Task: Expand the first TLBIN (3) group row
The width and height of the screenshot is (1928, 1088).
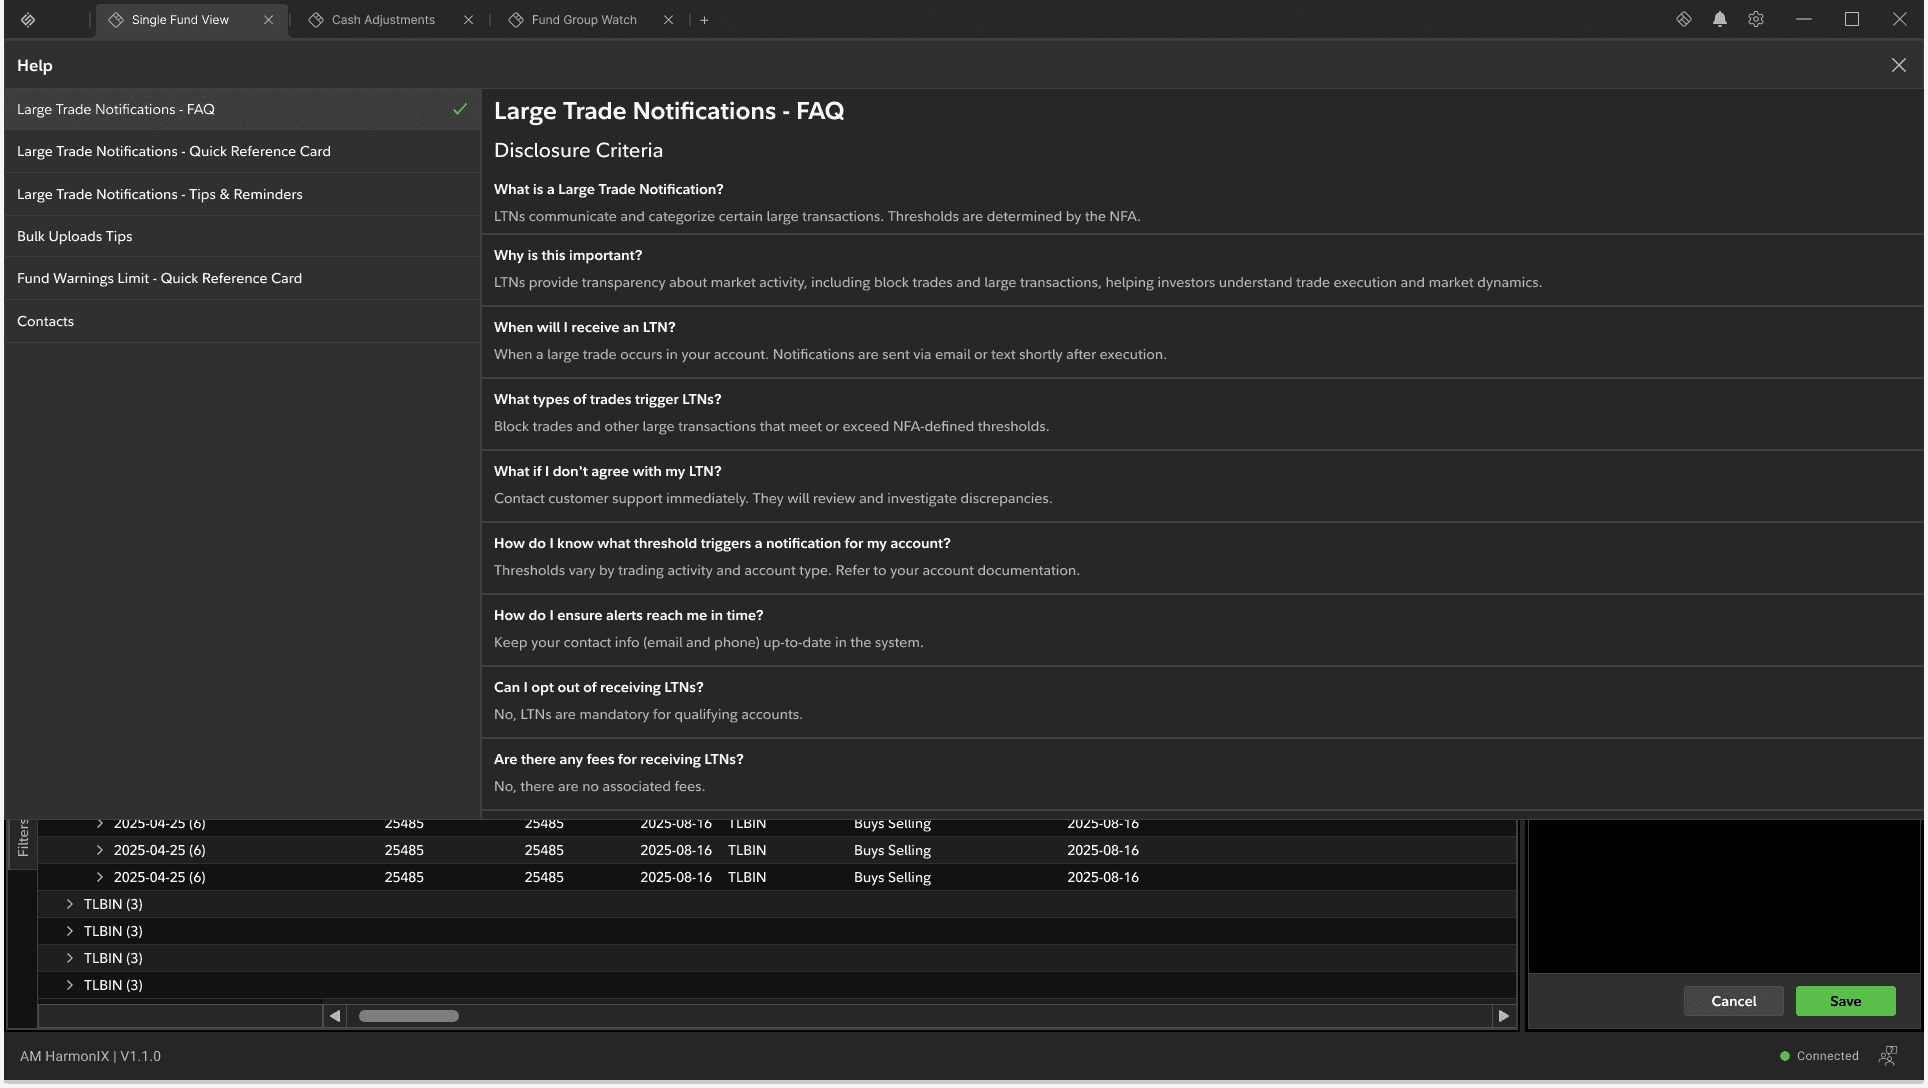Action: point(69,904)
